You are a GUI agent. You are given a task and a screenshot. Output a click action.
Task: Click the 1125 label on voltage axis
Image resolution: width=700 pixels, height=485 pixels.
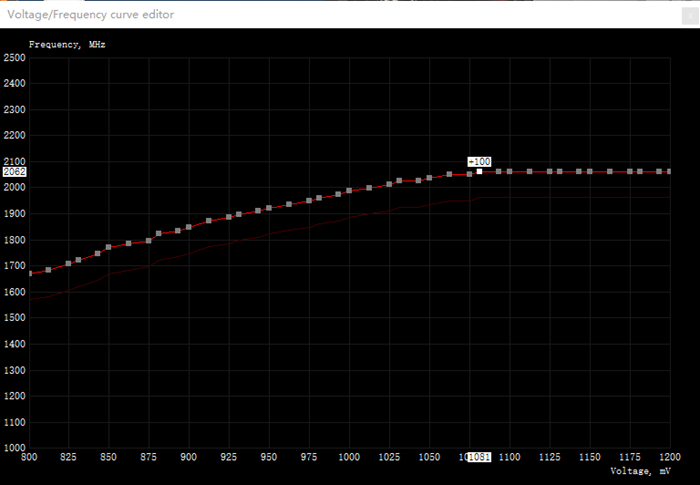pyautogui.click(x=550, y=457)
